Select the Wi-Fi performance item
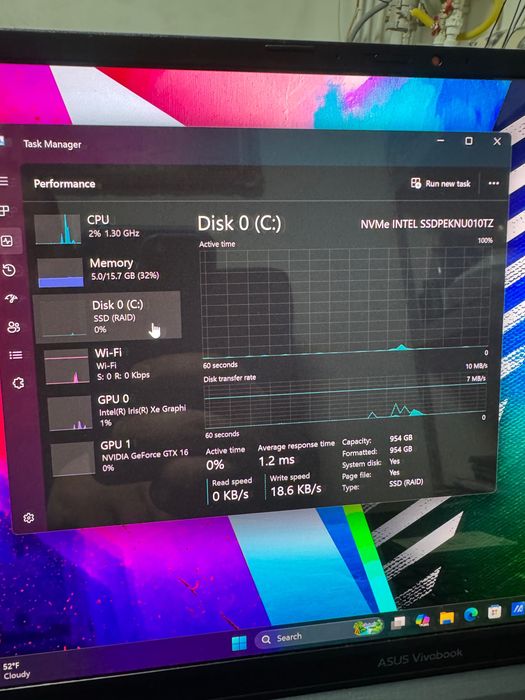This screenshot has width=525, height=700. 114,365
